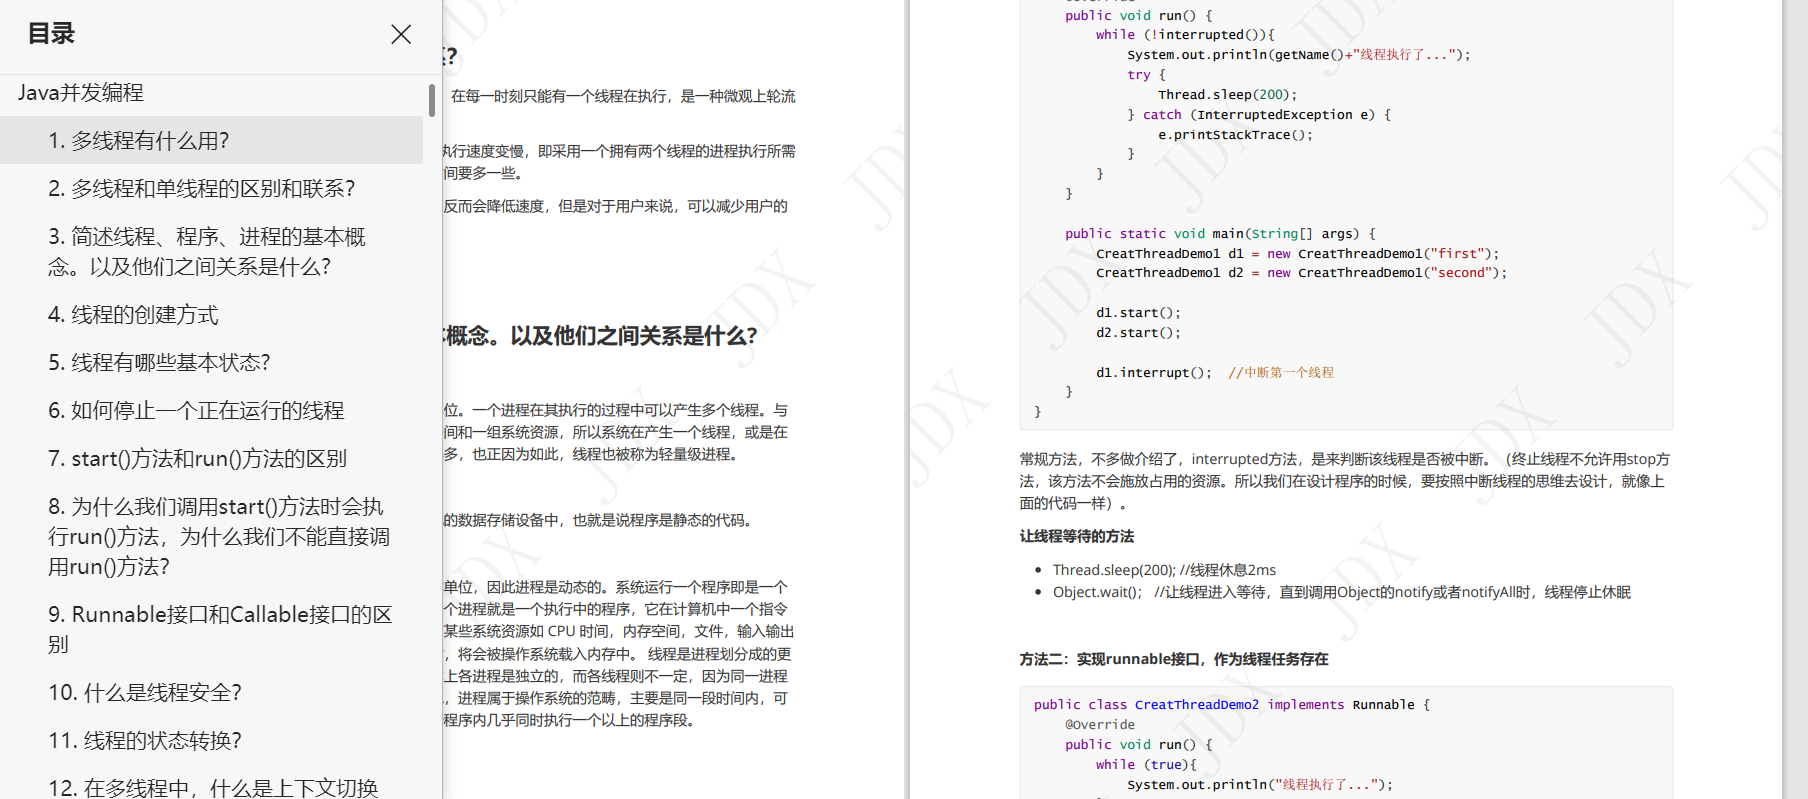Click code line CreatThreadDemo1 d2 = new CreatThreadDemo1("second")
Viewport: 1808px width, 799px height.
point(1301,273)
